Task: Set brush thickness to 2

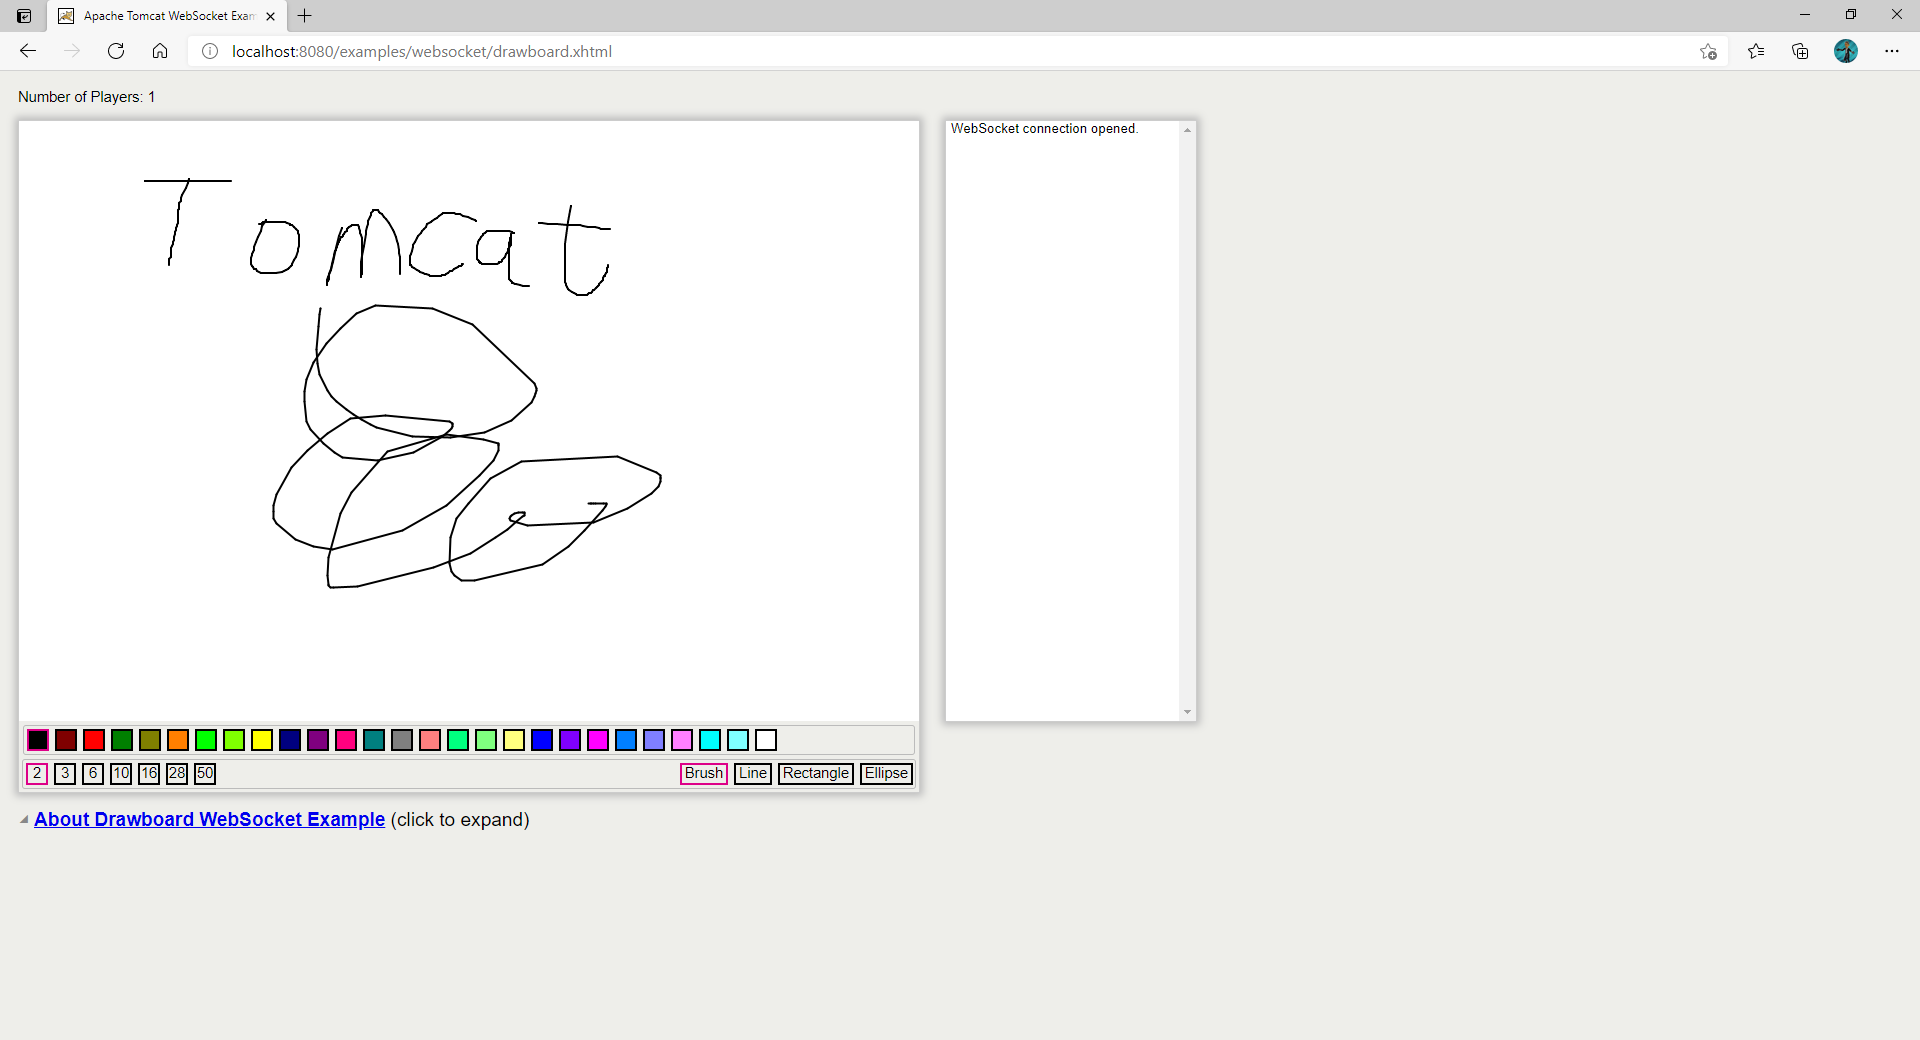Action: click(x=37, y=773)
